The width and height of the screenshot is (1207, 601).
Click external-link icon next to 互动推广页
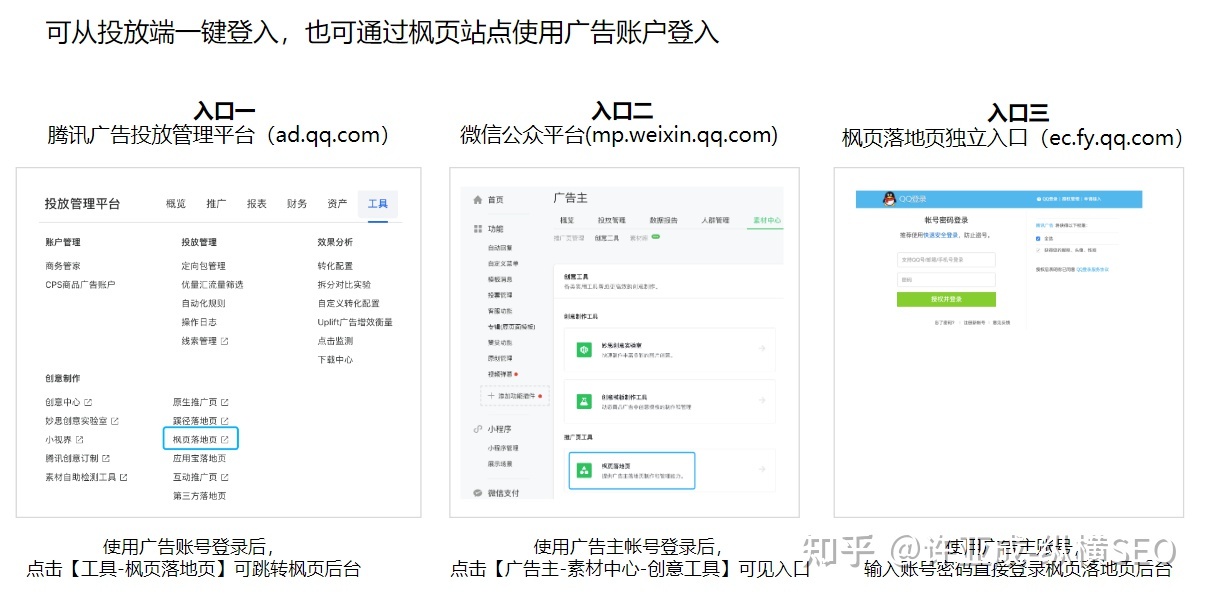[x=225, y=477]
